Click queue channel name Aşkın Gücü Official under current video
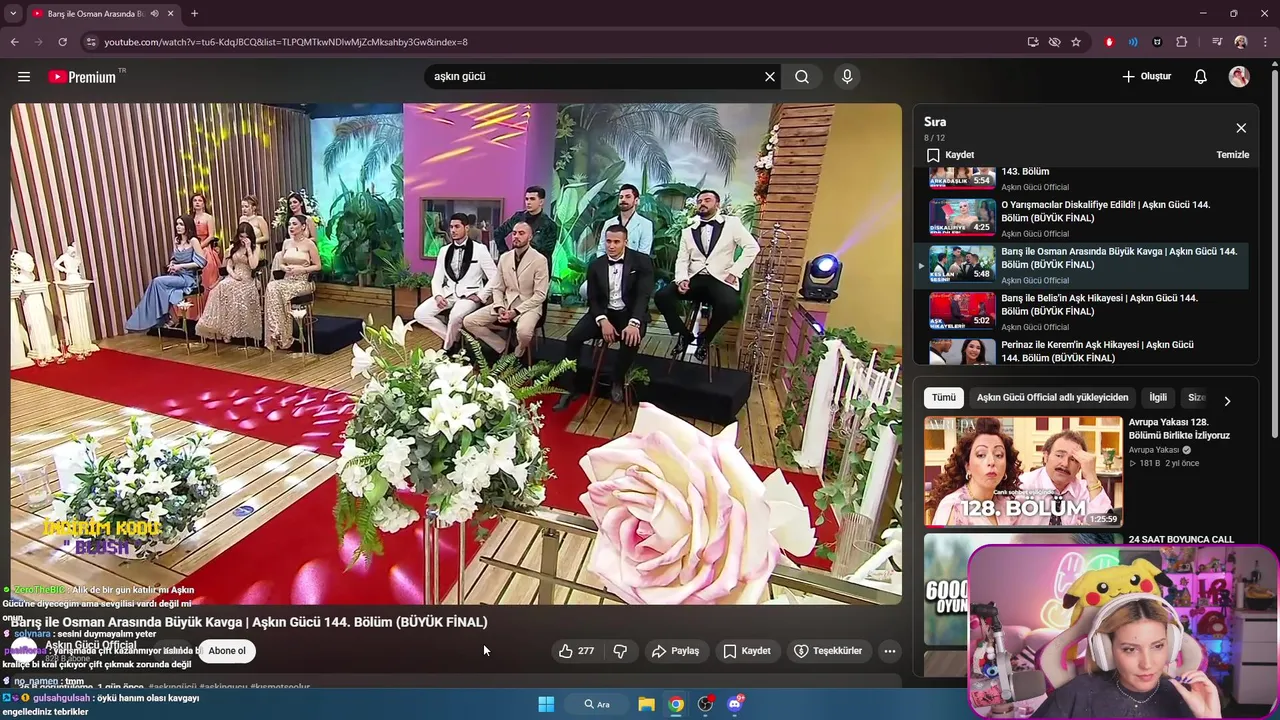Viewport: 1280px width, 720px height. [x=1035, y=280]
